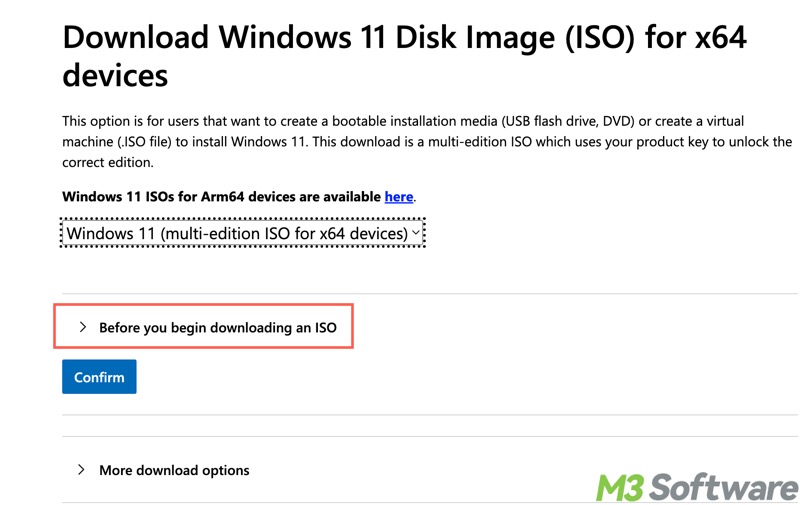Follow the "here" link for Arm64 ISOs
Screen dimensions: 800x505
point(399,197)
